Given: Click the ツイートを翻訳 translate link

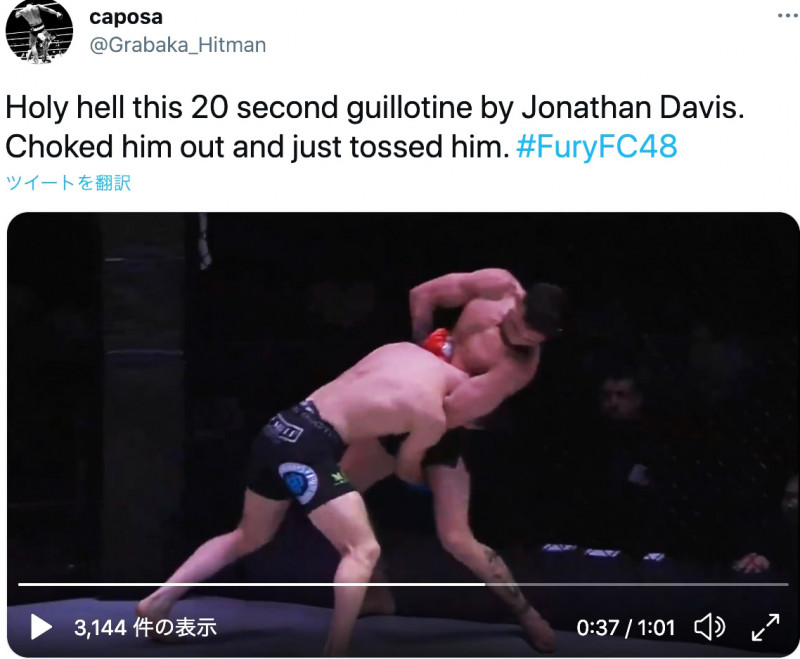Looking at the screenshot, I should [68, 183].
